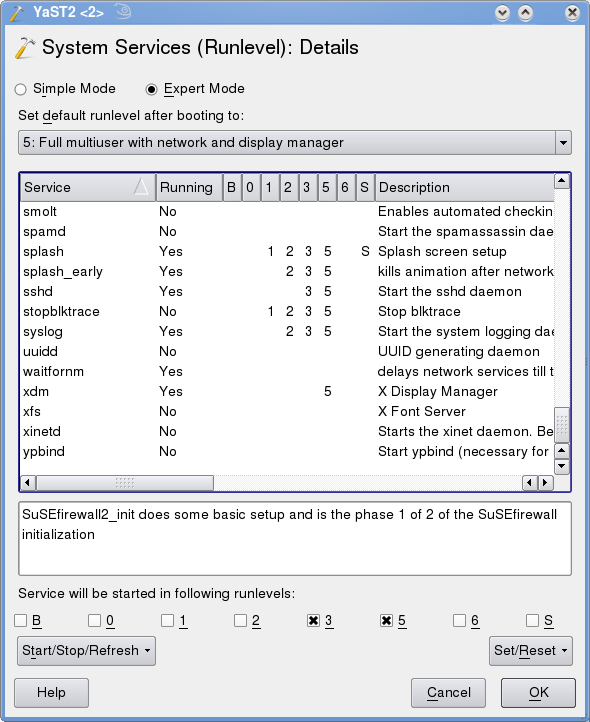This screenshot has height=722, width=590.
Task: Open the Set/Reset menu button
Action: [531, 651]
